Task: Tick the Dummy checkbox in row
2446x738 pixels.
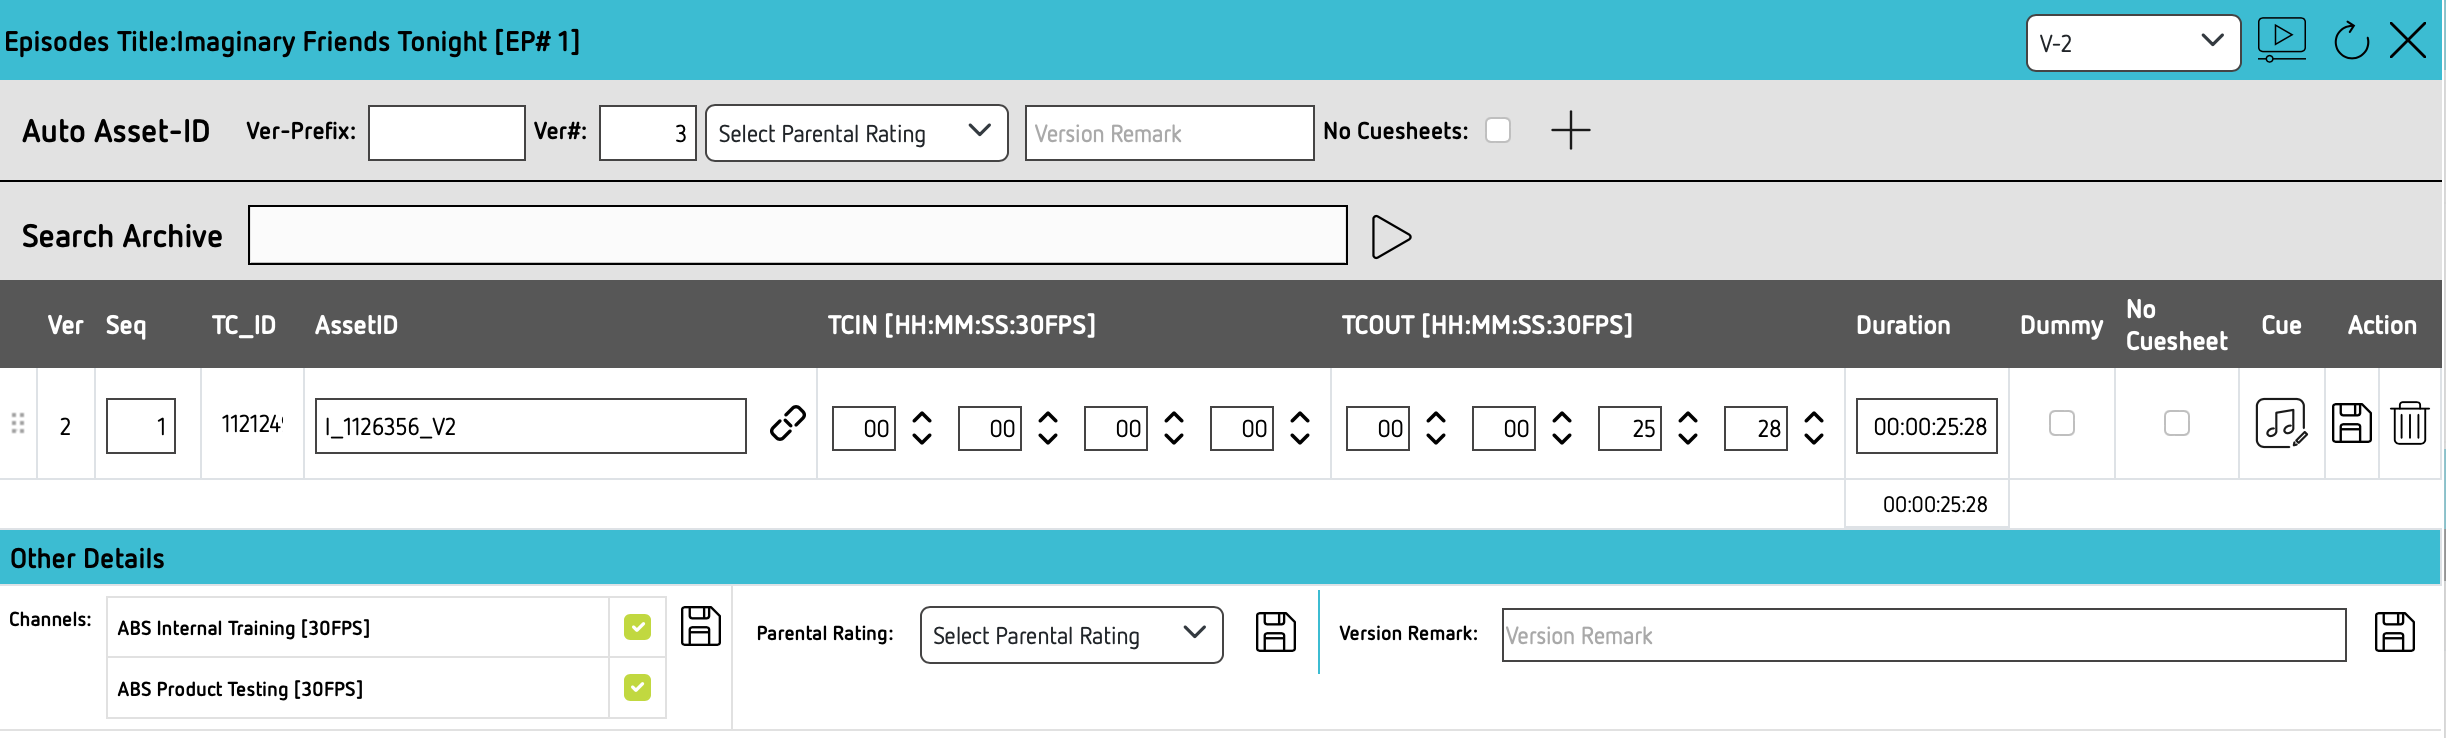Action: [x=2061, y=423]
